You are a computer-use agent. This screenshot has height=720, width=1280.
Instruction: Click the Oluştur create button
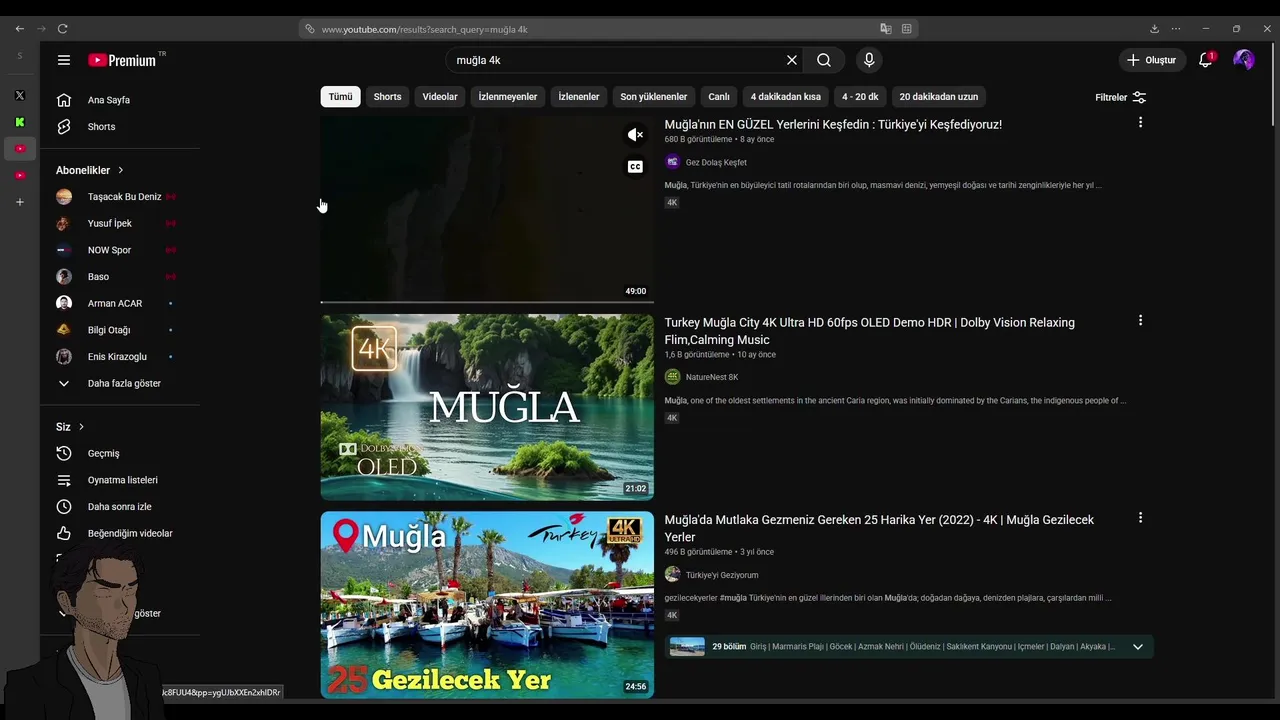click(x=1152, y=60)
